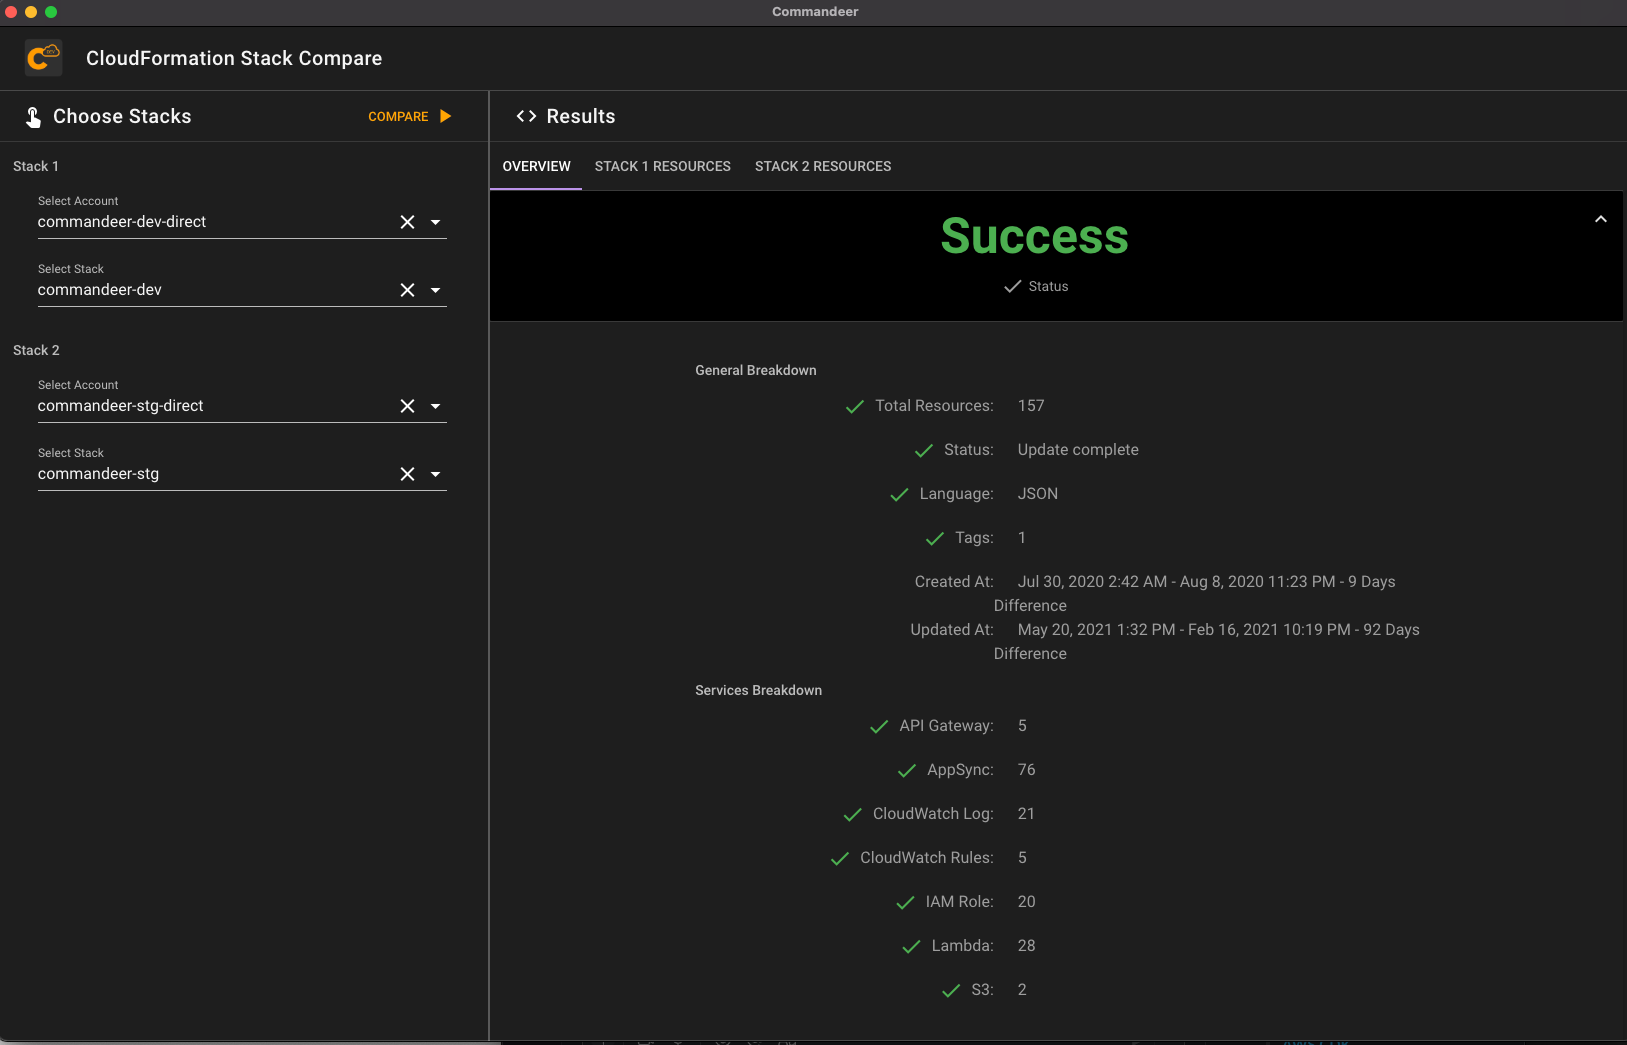The height and width of the screenshot is (1045, 1627).
Task: Click the Commandeer logo icon
Action: click(x=44, y=58)
